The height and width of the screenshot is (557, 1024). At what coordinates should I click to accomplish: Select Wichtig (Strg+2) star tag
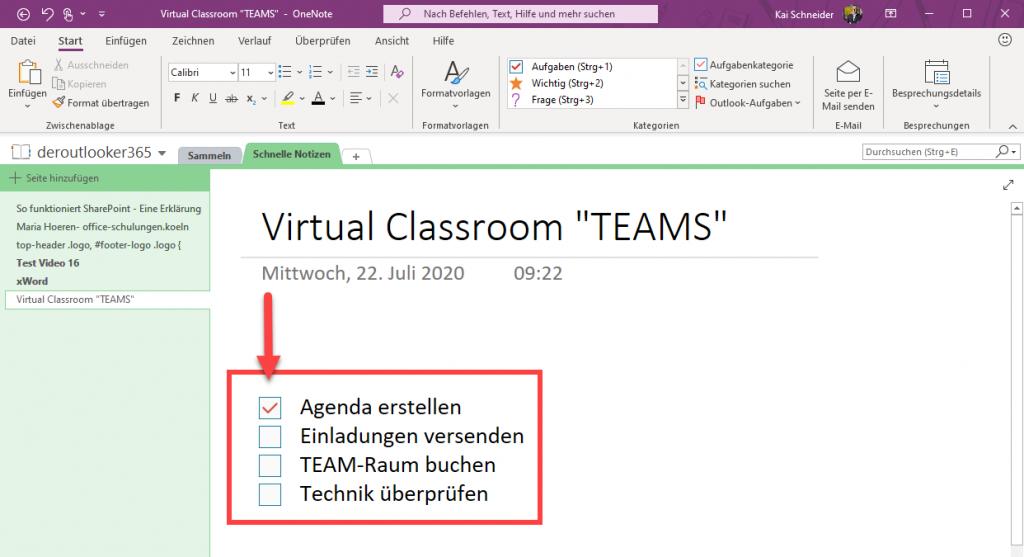(x=594, y=83)
